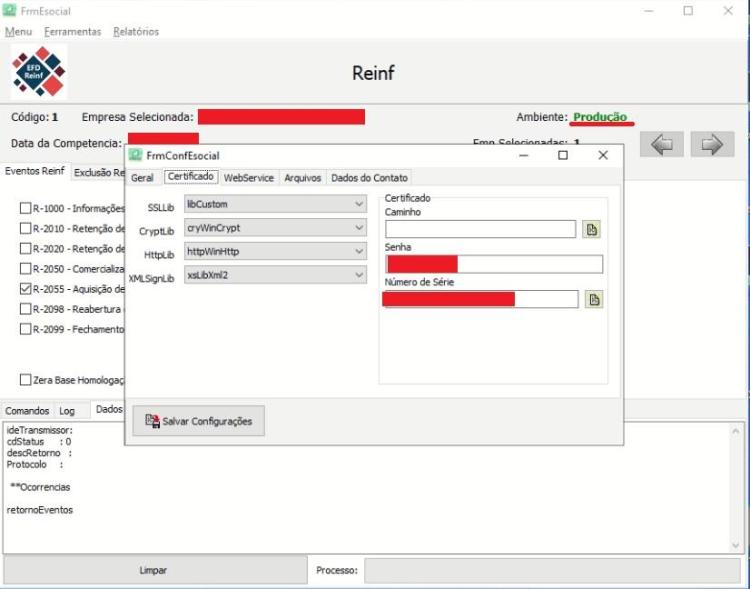Click the retornoEventos line in log
The width and height of the screenshot is (750, 589).
point(40,510)
